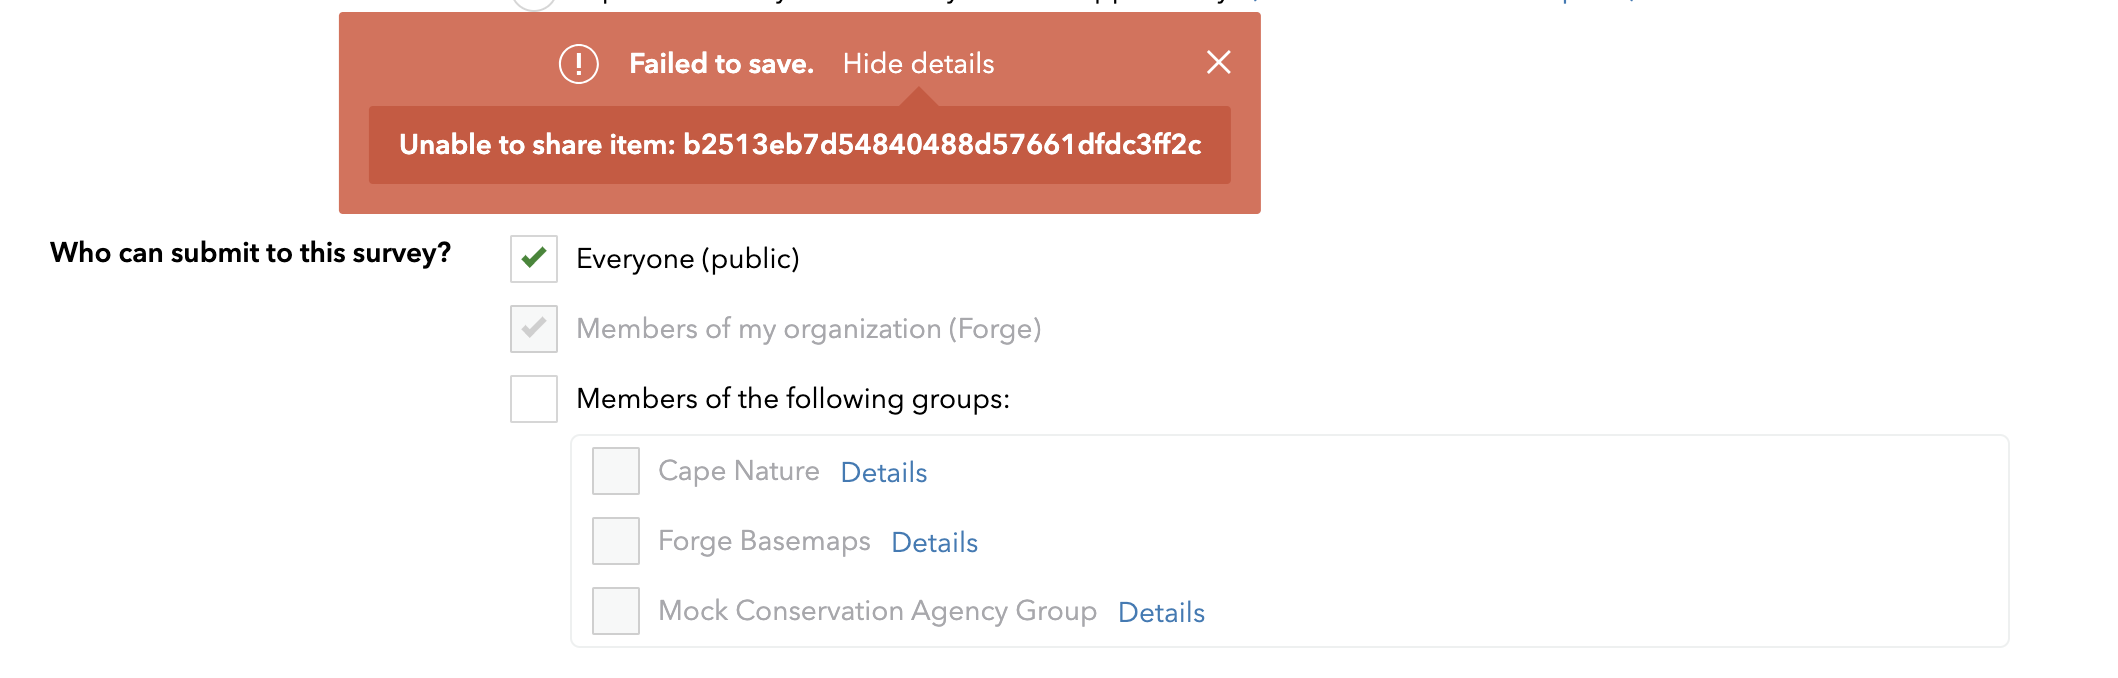
Task: Check the Mock Conservation Agency Group checkbox
Action: tap(616, 611)
